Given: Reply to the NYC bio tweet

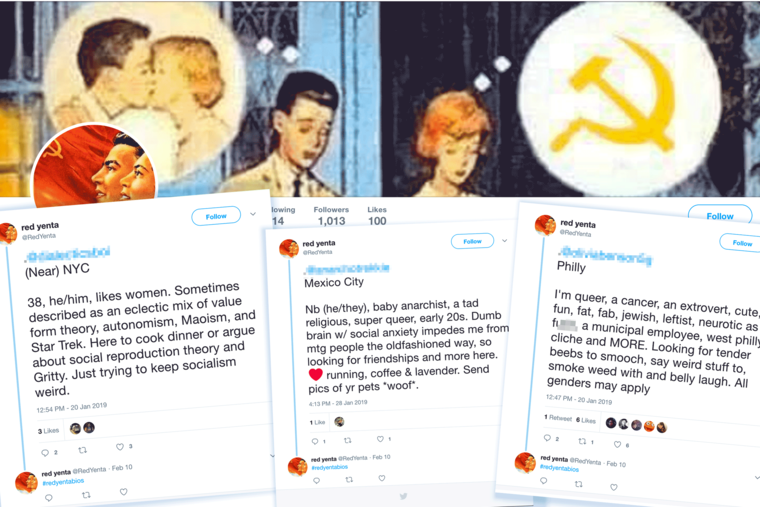Looking at the screenshot, I should (45, 453).
